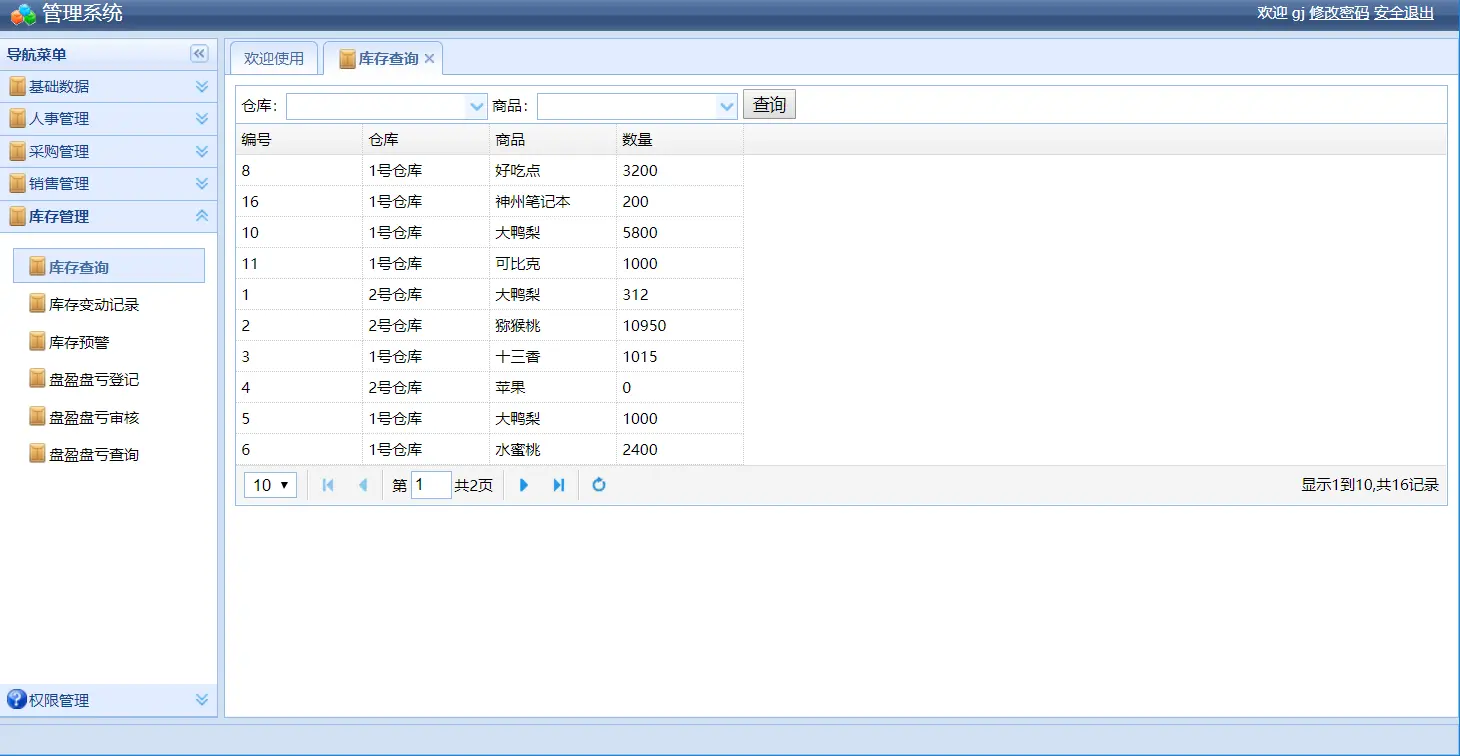Viewport: 1460px width, 756px height.
Task: Click the quantity value 10950
Action: tap(644, 326)
